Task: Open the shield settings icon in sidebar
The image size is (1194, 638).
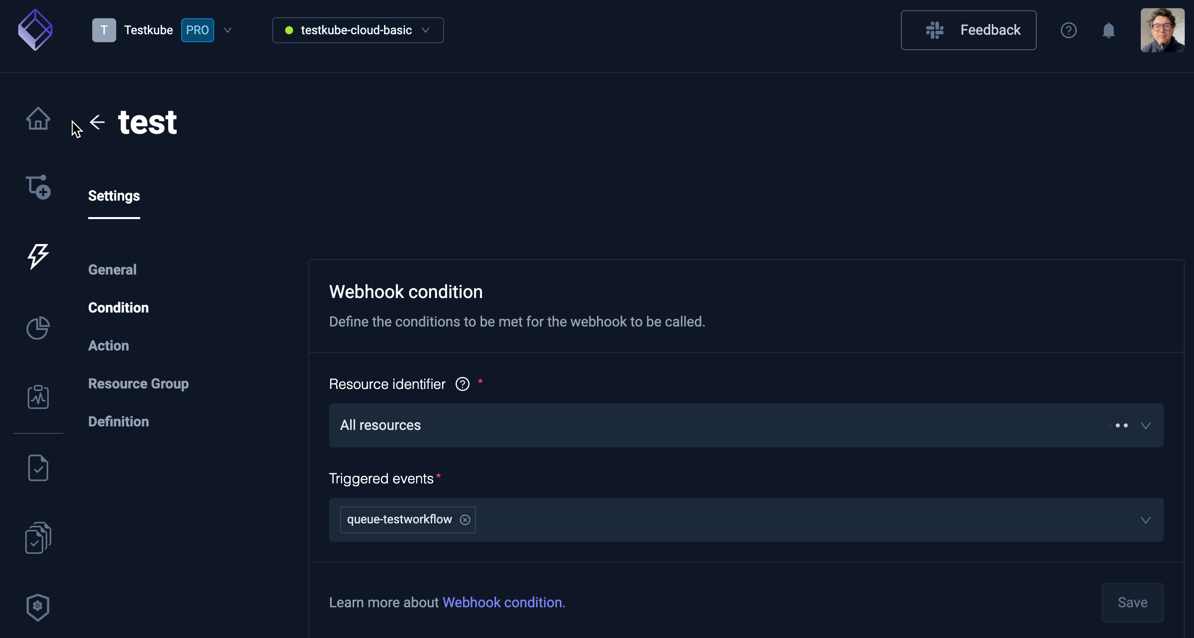Action: click(37, 607)
